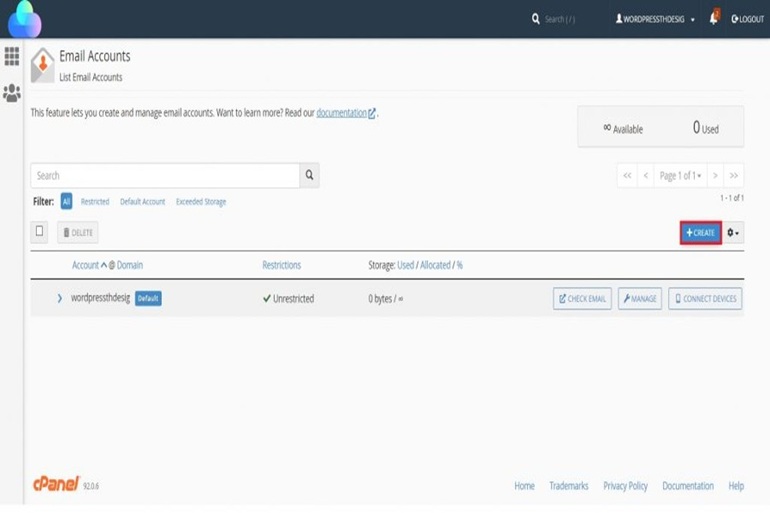Click the Check Email button
This screenshot has height=513, width=770.
click(x=582, y=299)
